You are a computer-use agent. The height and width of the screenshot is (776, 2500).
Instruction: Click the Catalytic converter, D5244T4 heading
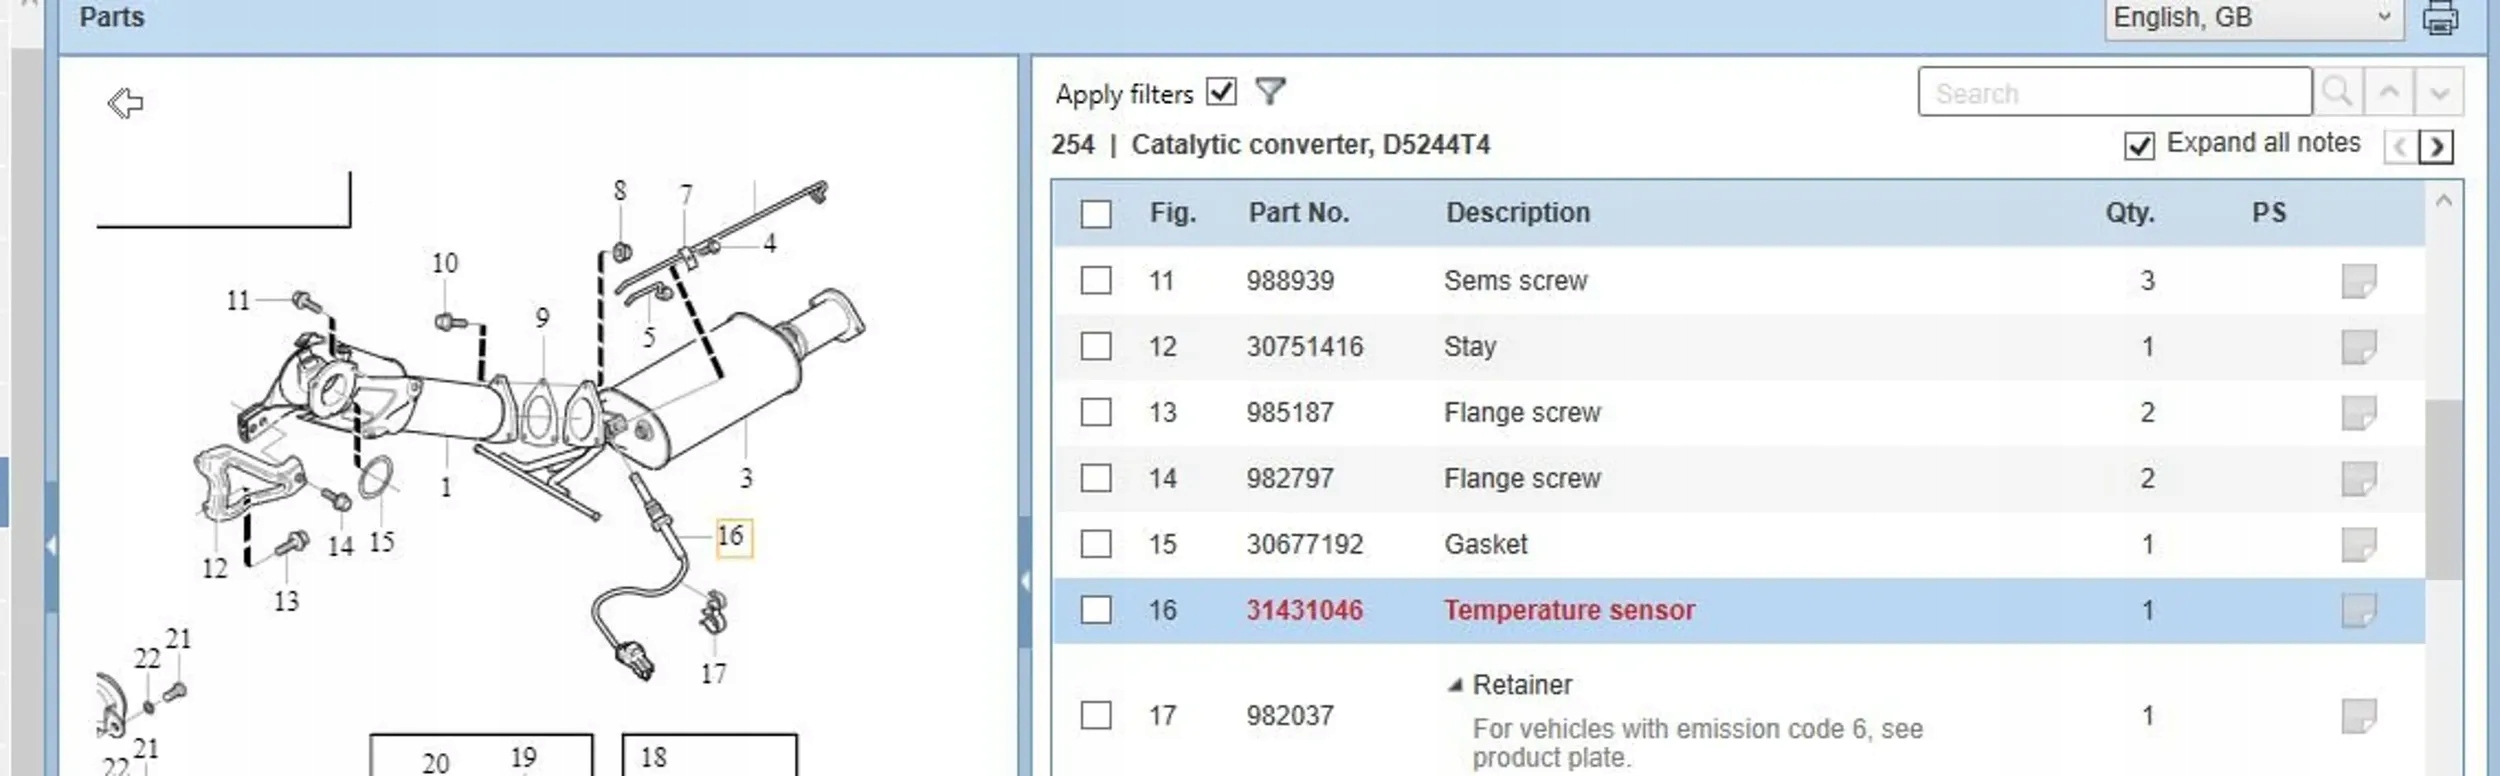point(1310,145)
